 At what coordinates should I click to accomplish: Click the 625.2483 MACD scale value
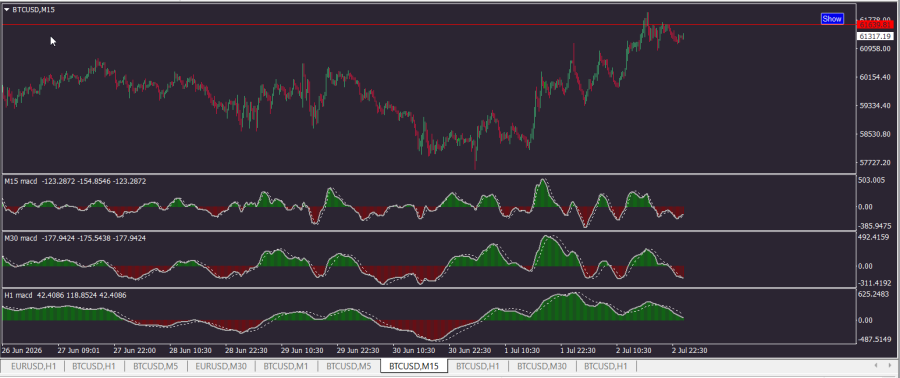[x=875, y=294]
